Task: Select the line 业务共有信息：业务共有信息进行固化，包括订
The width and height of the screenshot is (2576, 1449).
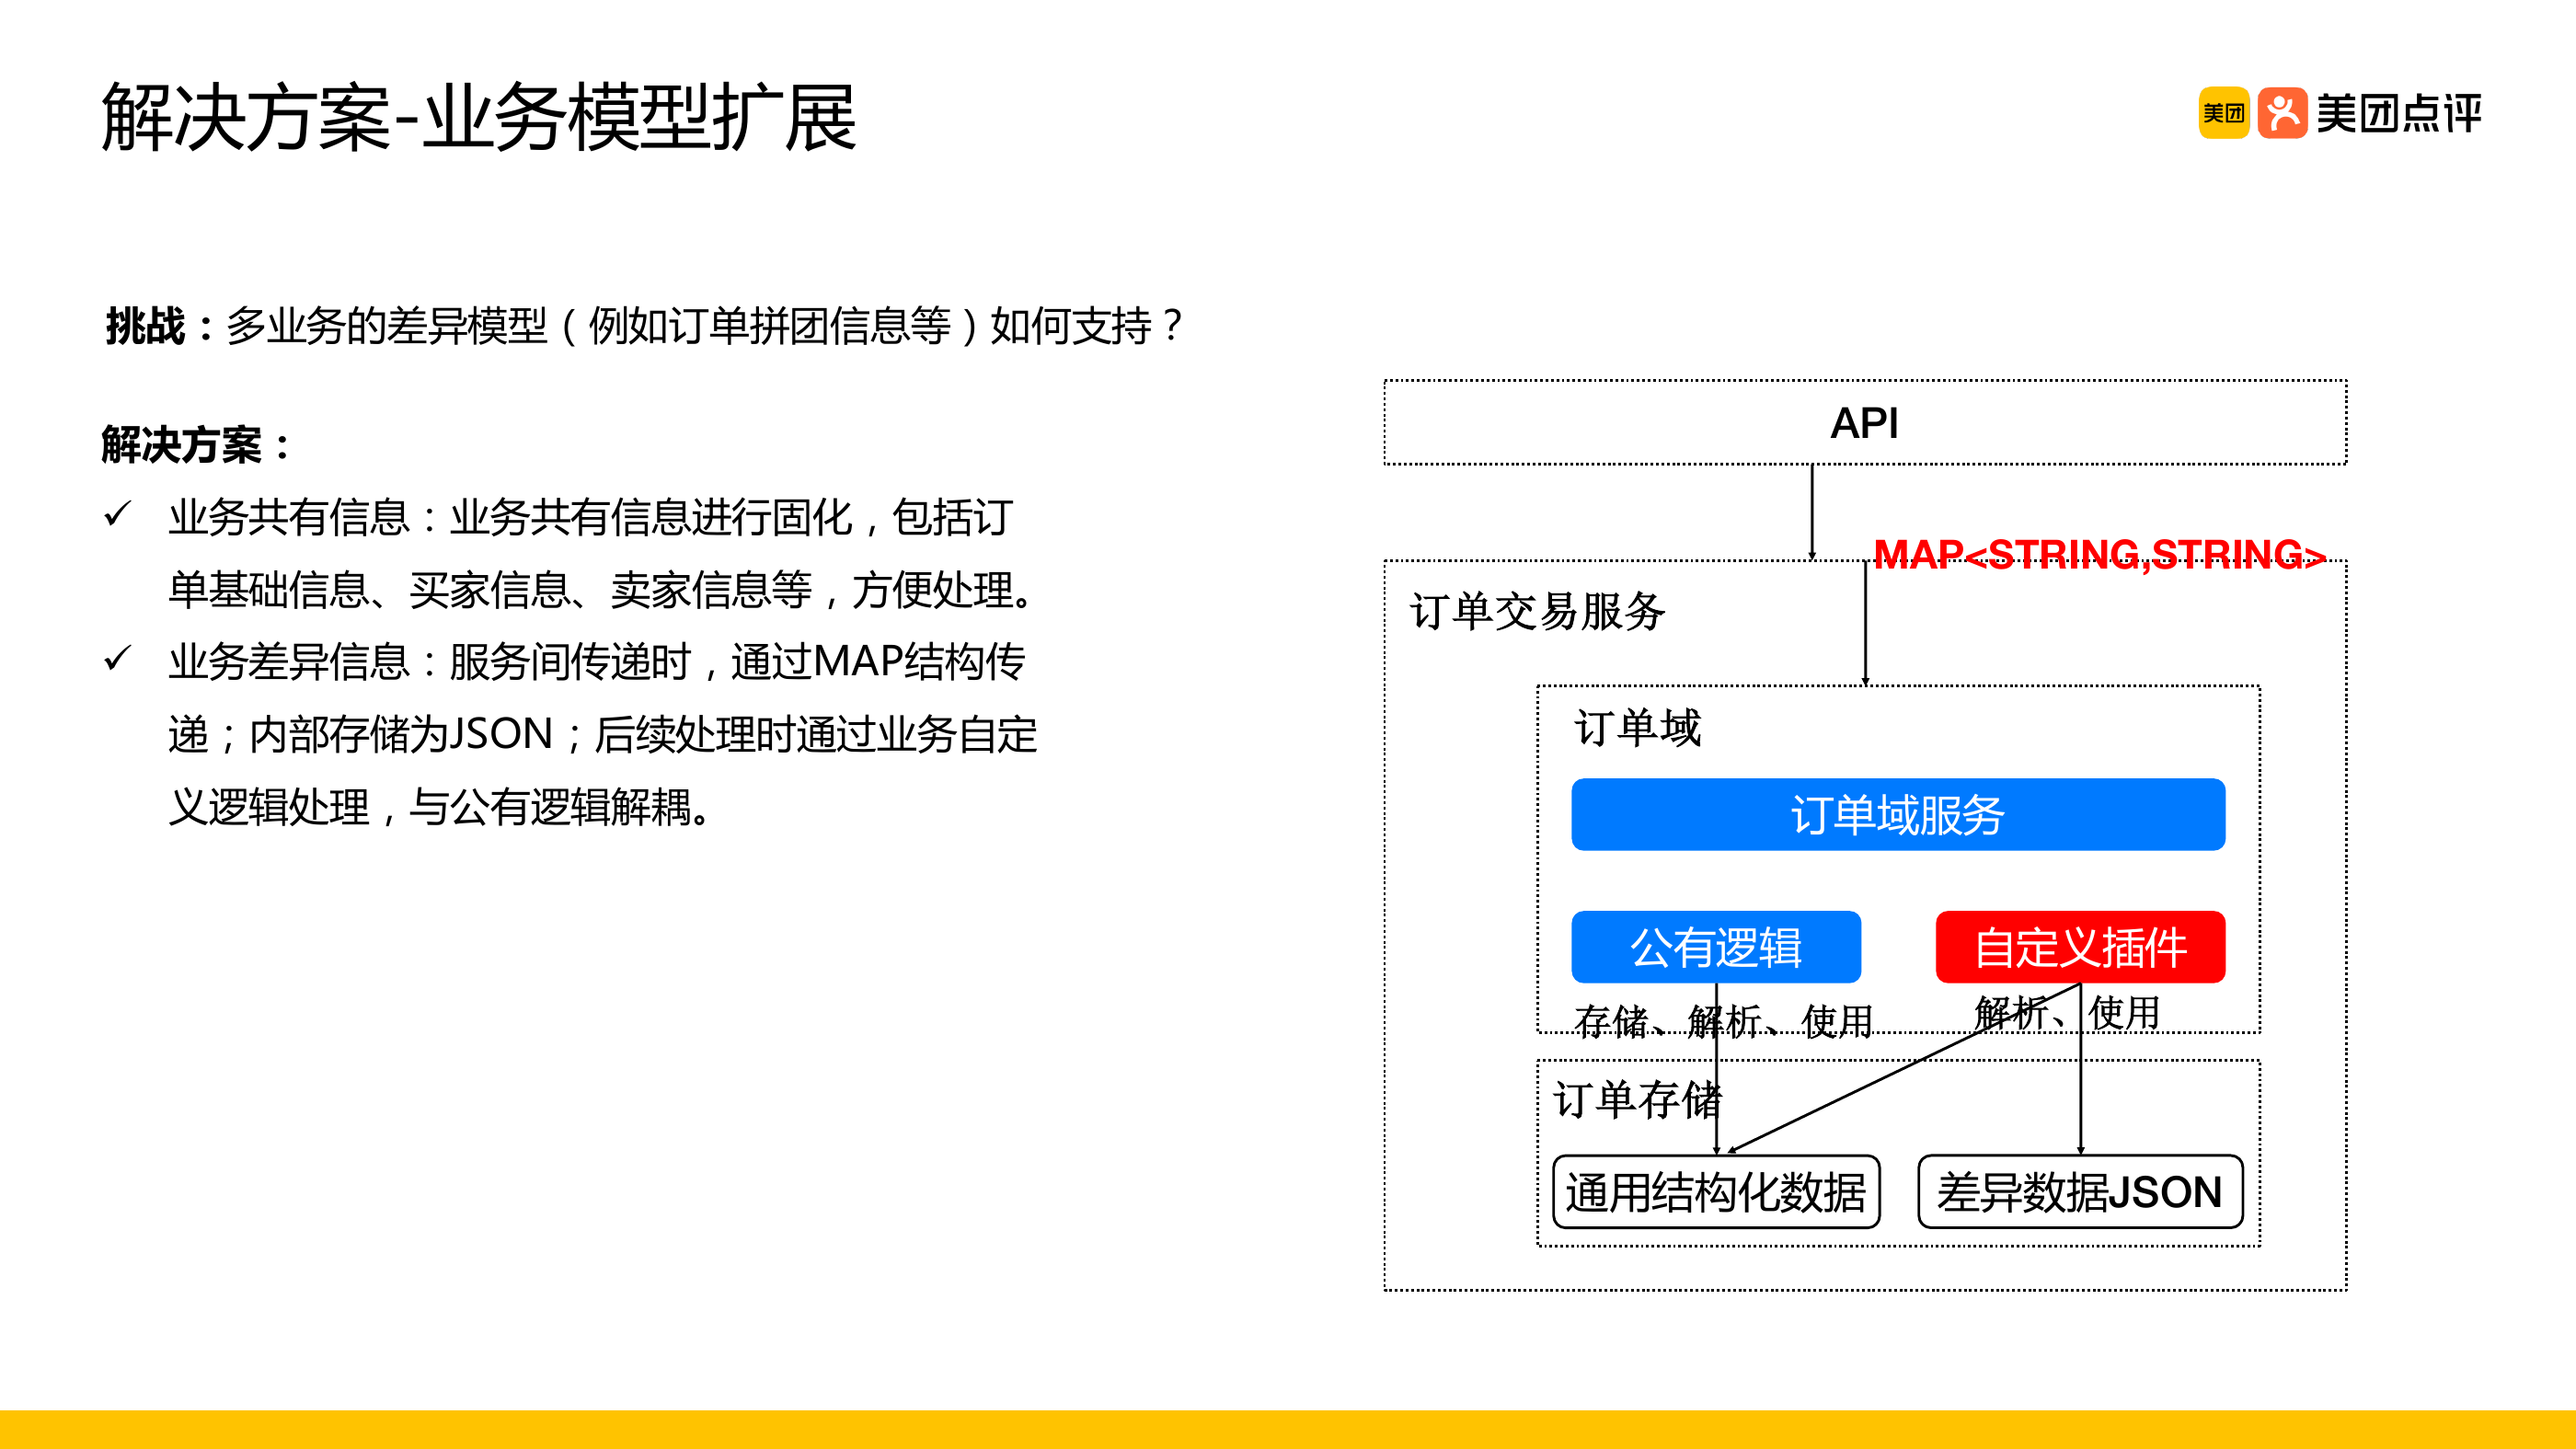Action: click(591, 517)
